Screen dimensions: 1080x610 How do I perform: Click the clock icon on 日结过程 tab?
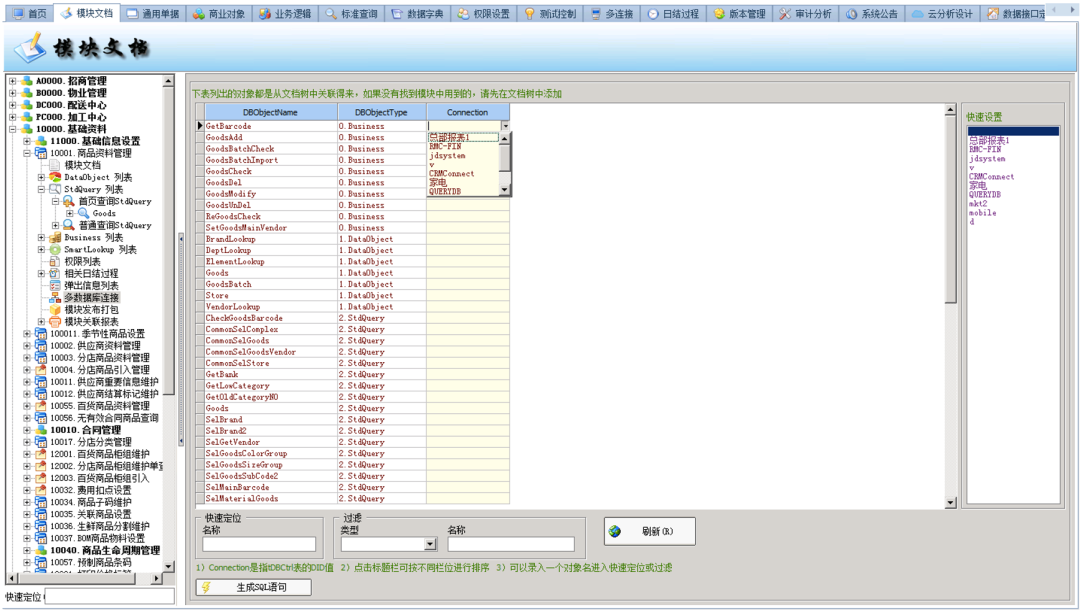point(653,14)
